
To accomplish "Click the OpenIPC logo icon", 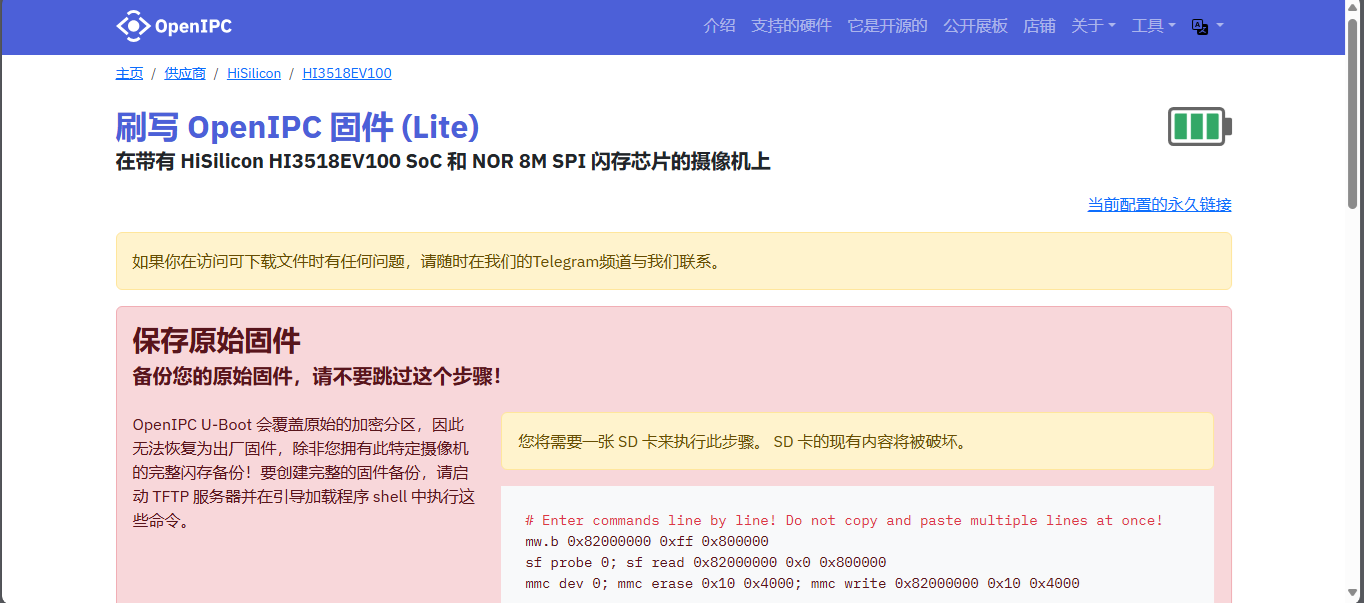I will point(132,26).
